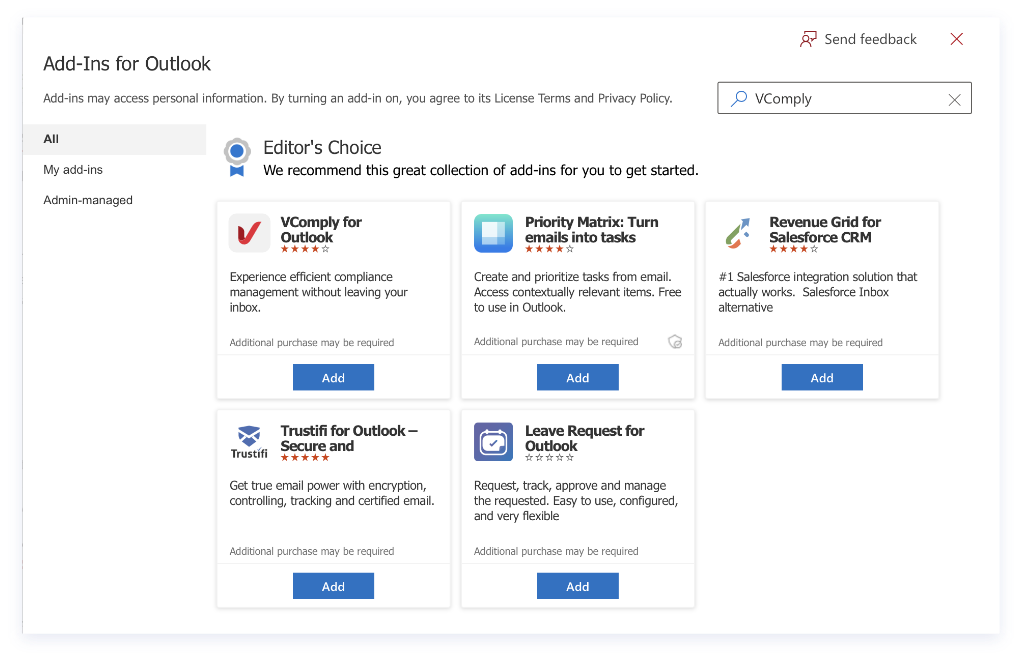Click "Additional purchase may be required" on Revenue Grid card

tap(800, 343)
